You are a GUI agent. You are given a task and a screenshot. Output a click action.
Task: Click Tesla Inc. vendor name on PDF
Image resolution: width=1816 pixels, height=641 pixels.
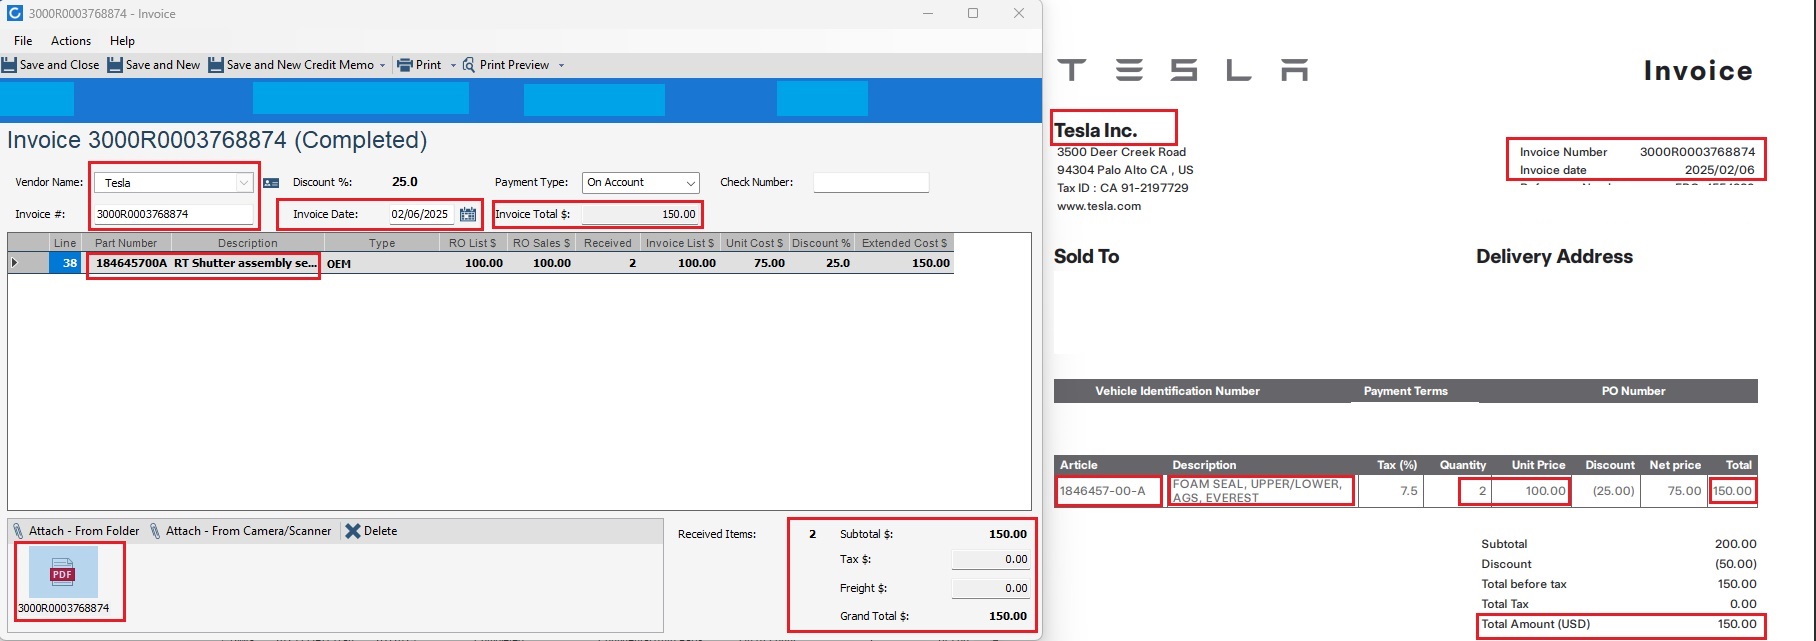pyautogui.click(x=1095, y=130)
